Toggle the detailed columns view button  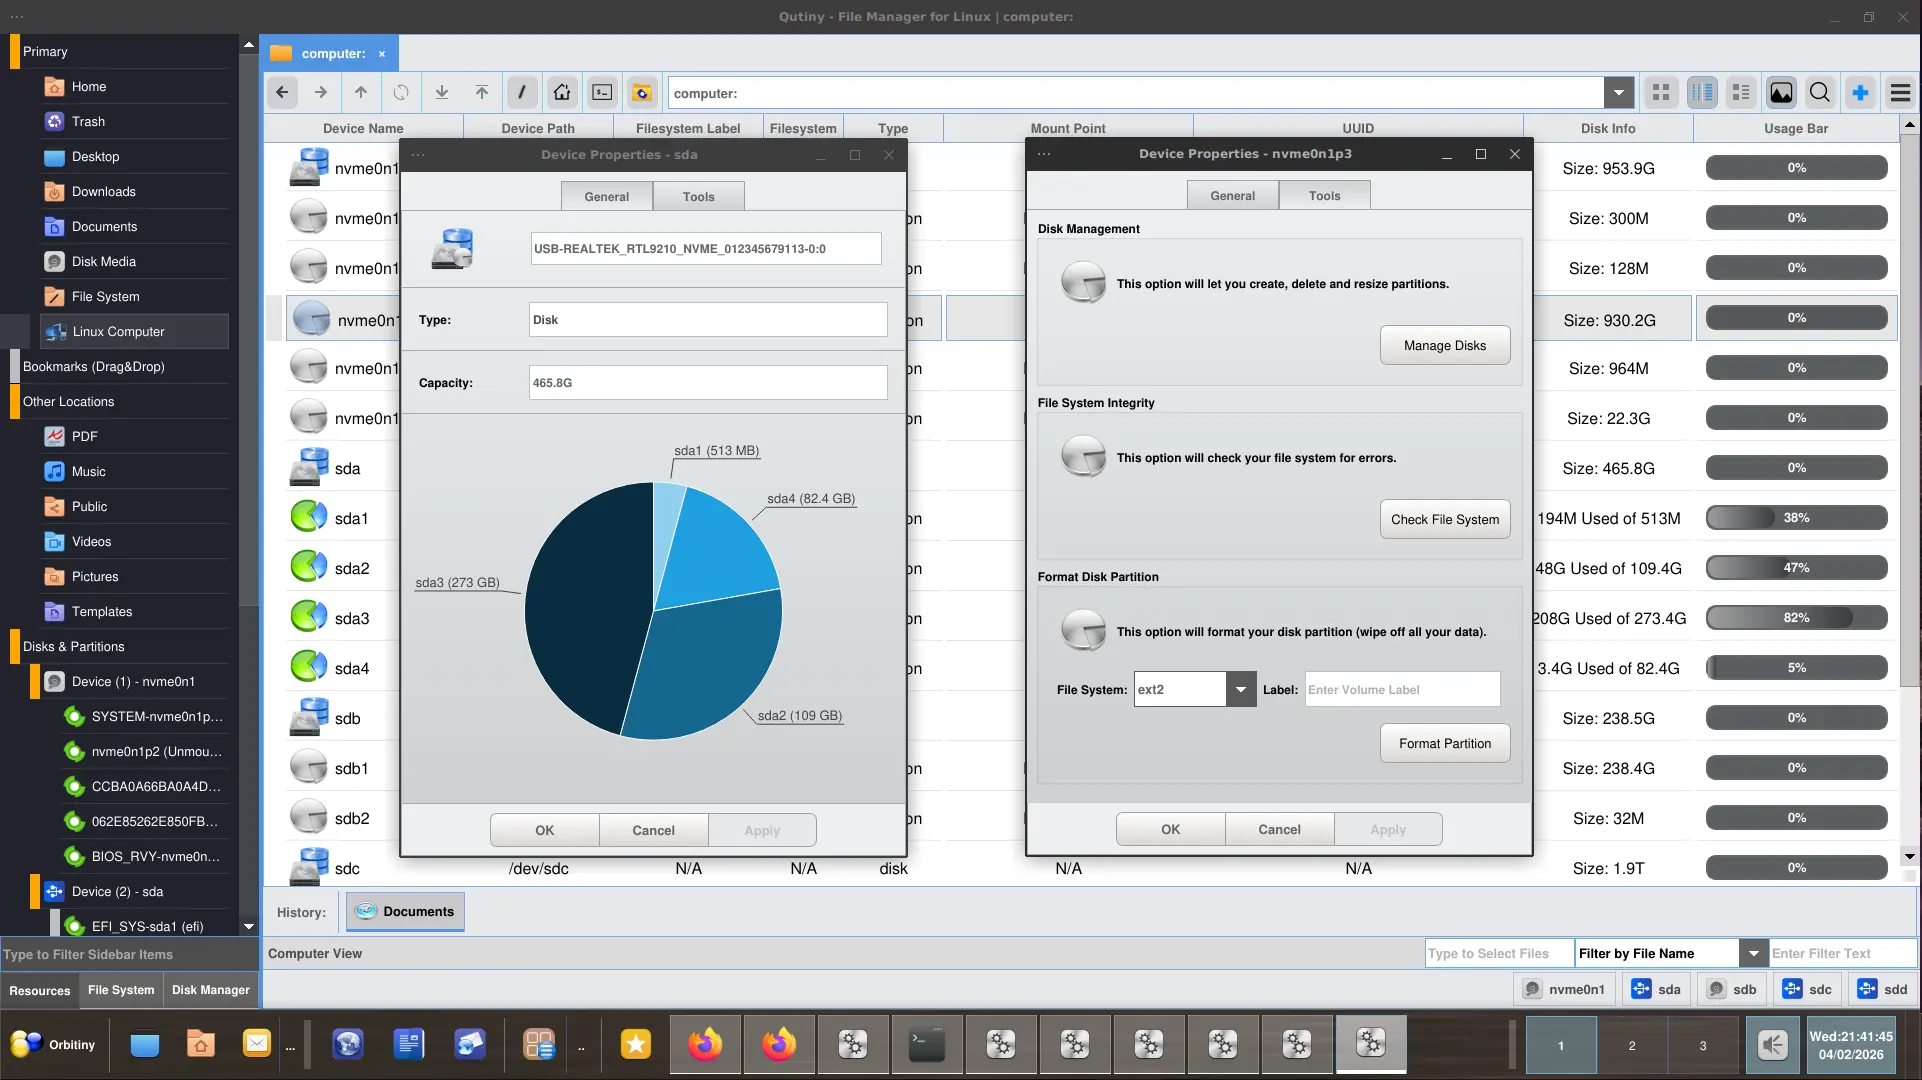click(1701, 93)
